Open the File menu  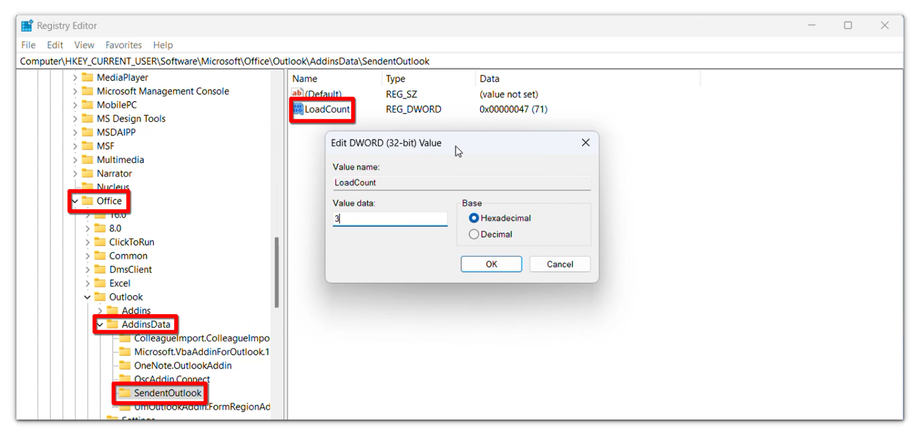coord(28,45)
